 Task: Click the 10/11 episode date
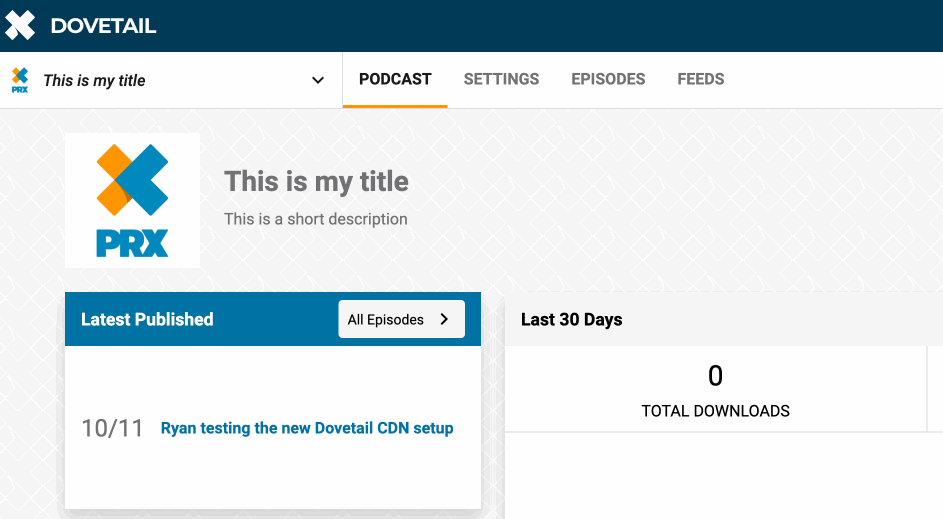point(112,428)
